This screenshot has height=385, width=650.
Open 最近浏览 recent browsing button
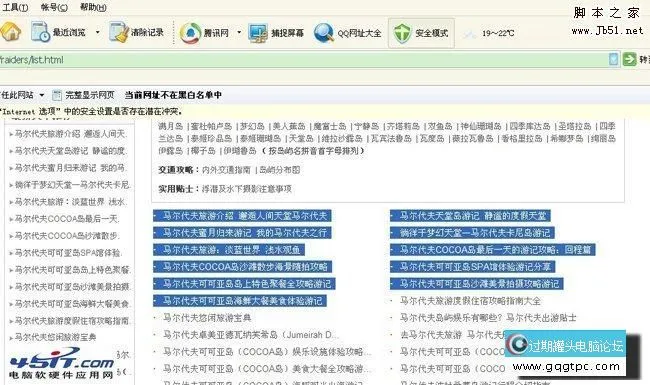(x=58, y=32)
